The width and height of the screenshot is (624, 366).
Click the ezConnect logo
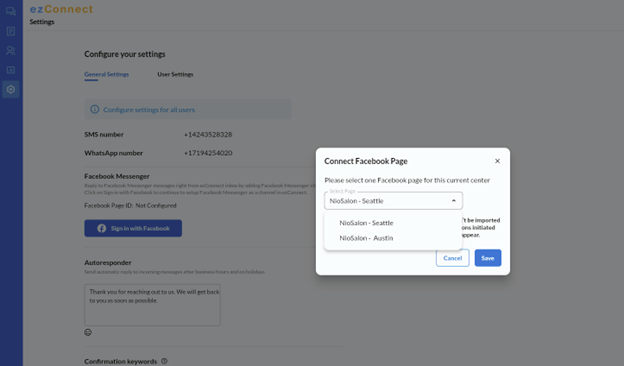pyautogui.click(x=61, y=9)
